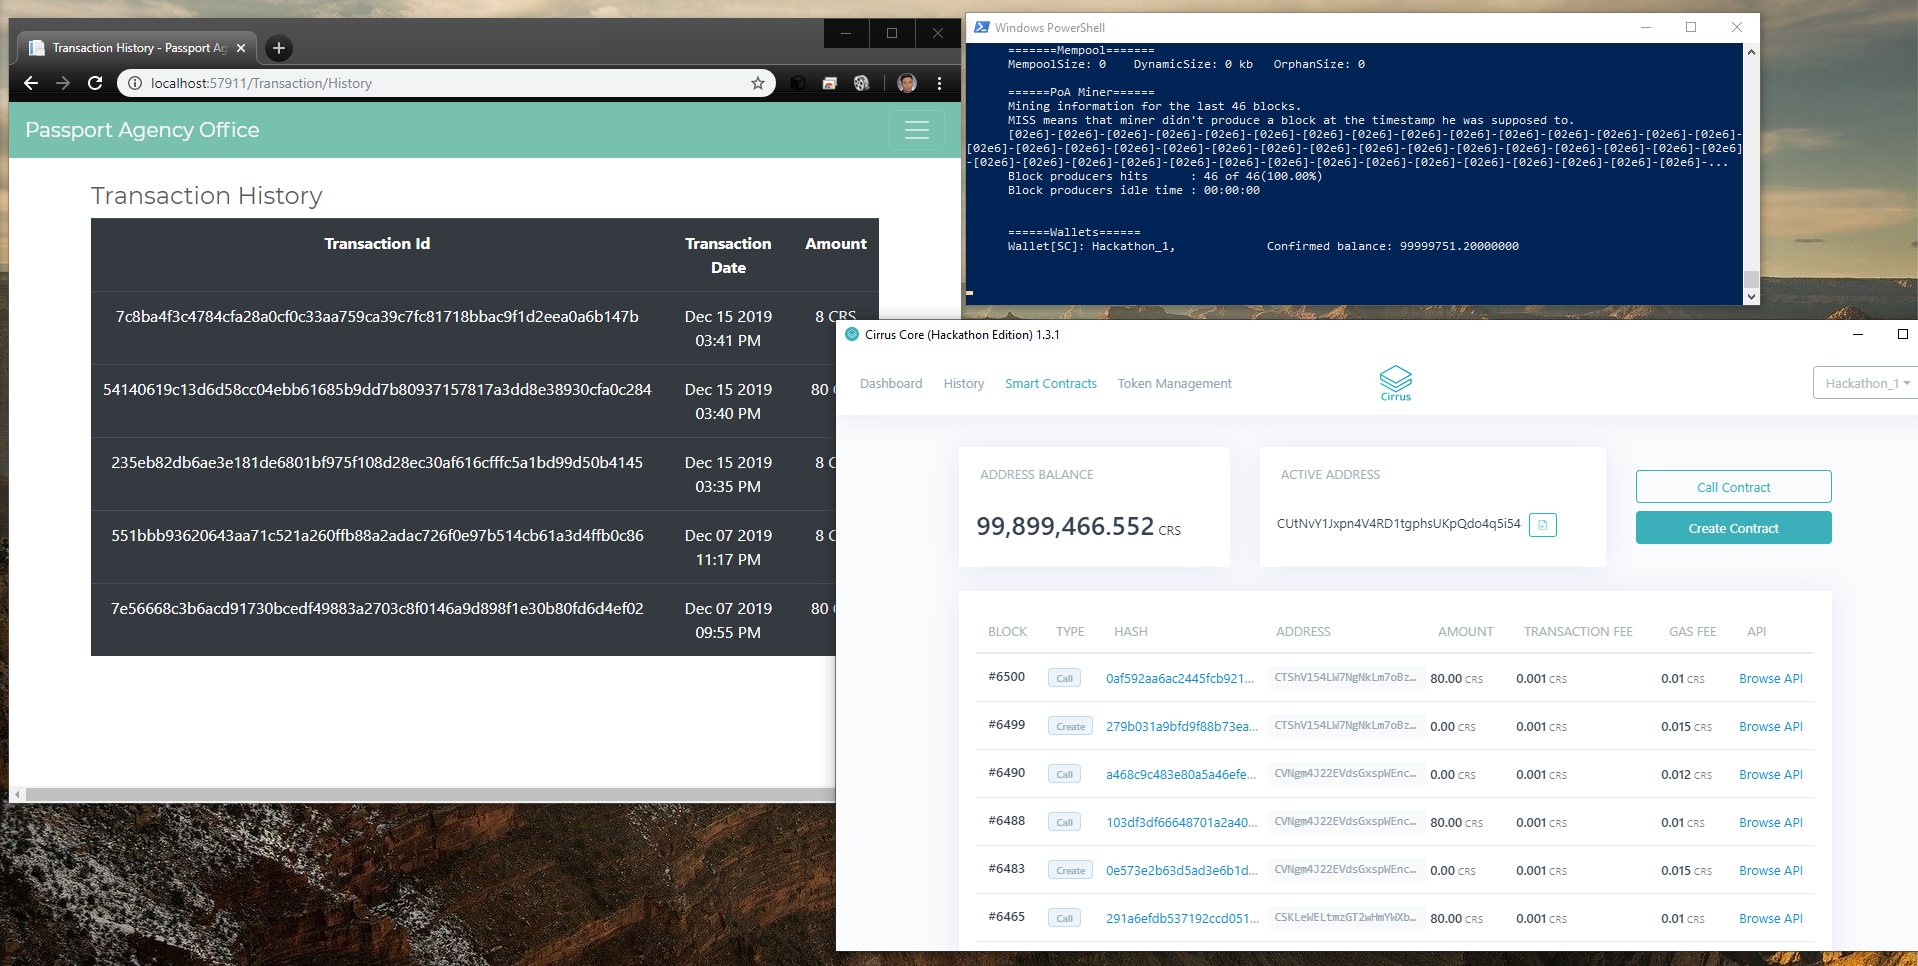Click address CSKLeWELtmzGT2wHmYWXb... in block #6465 row
Viewport: 1918px width, 966px height.
[x=1344, y=918]
